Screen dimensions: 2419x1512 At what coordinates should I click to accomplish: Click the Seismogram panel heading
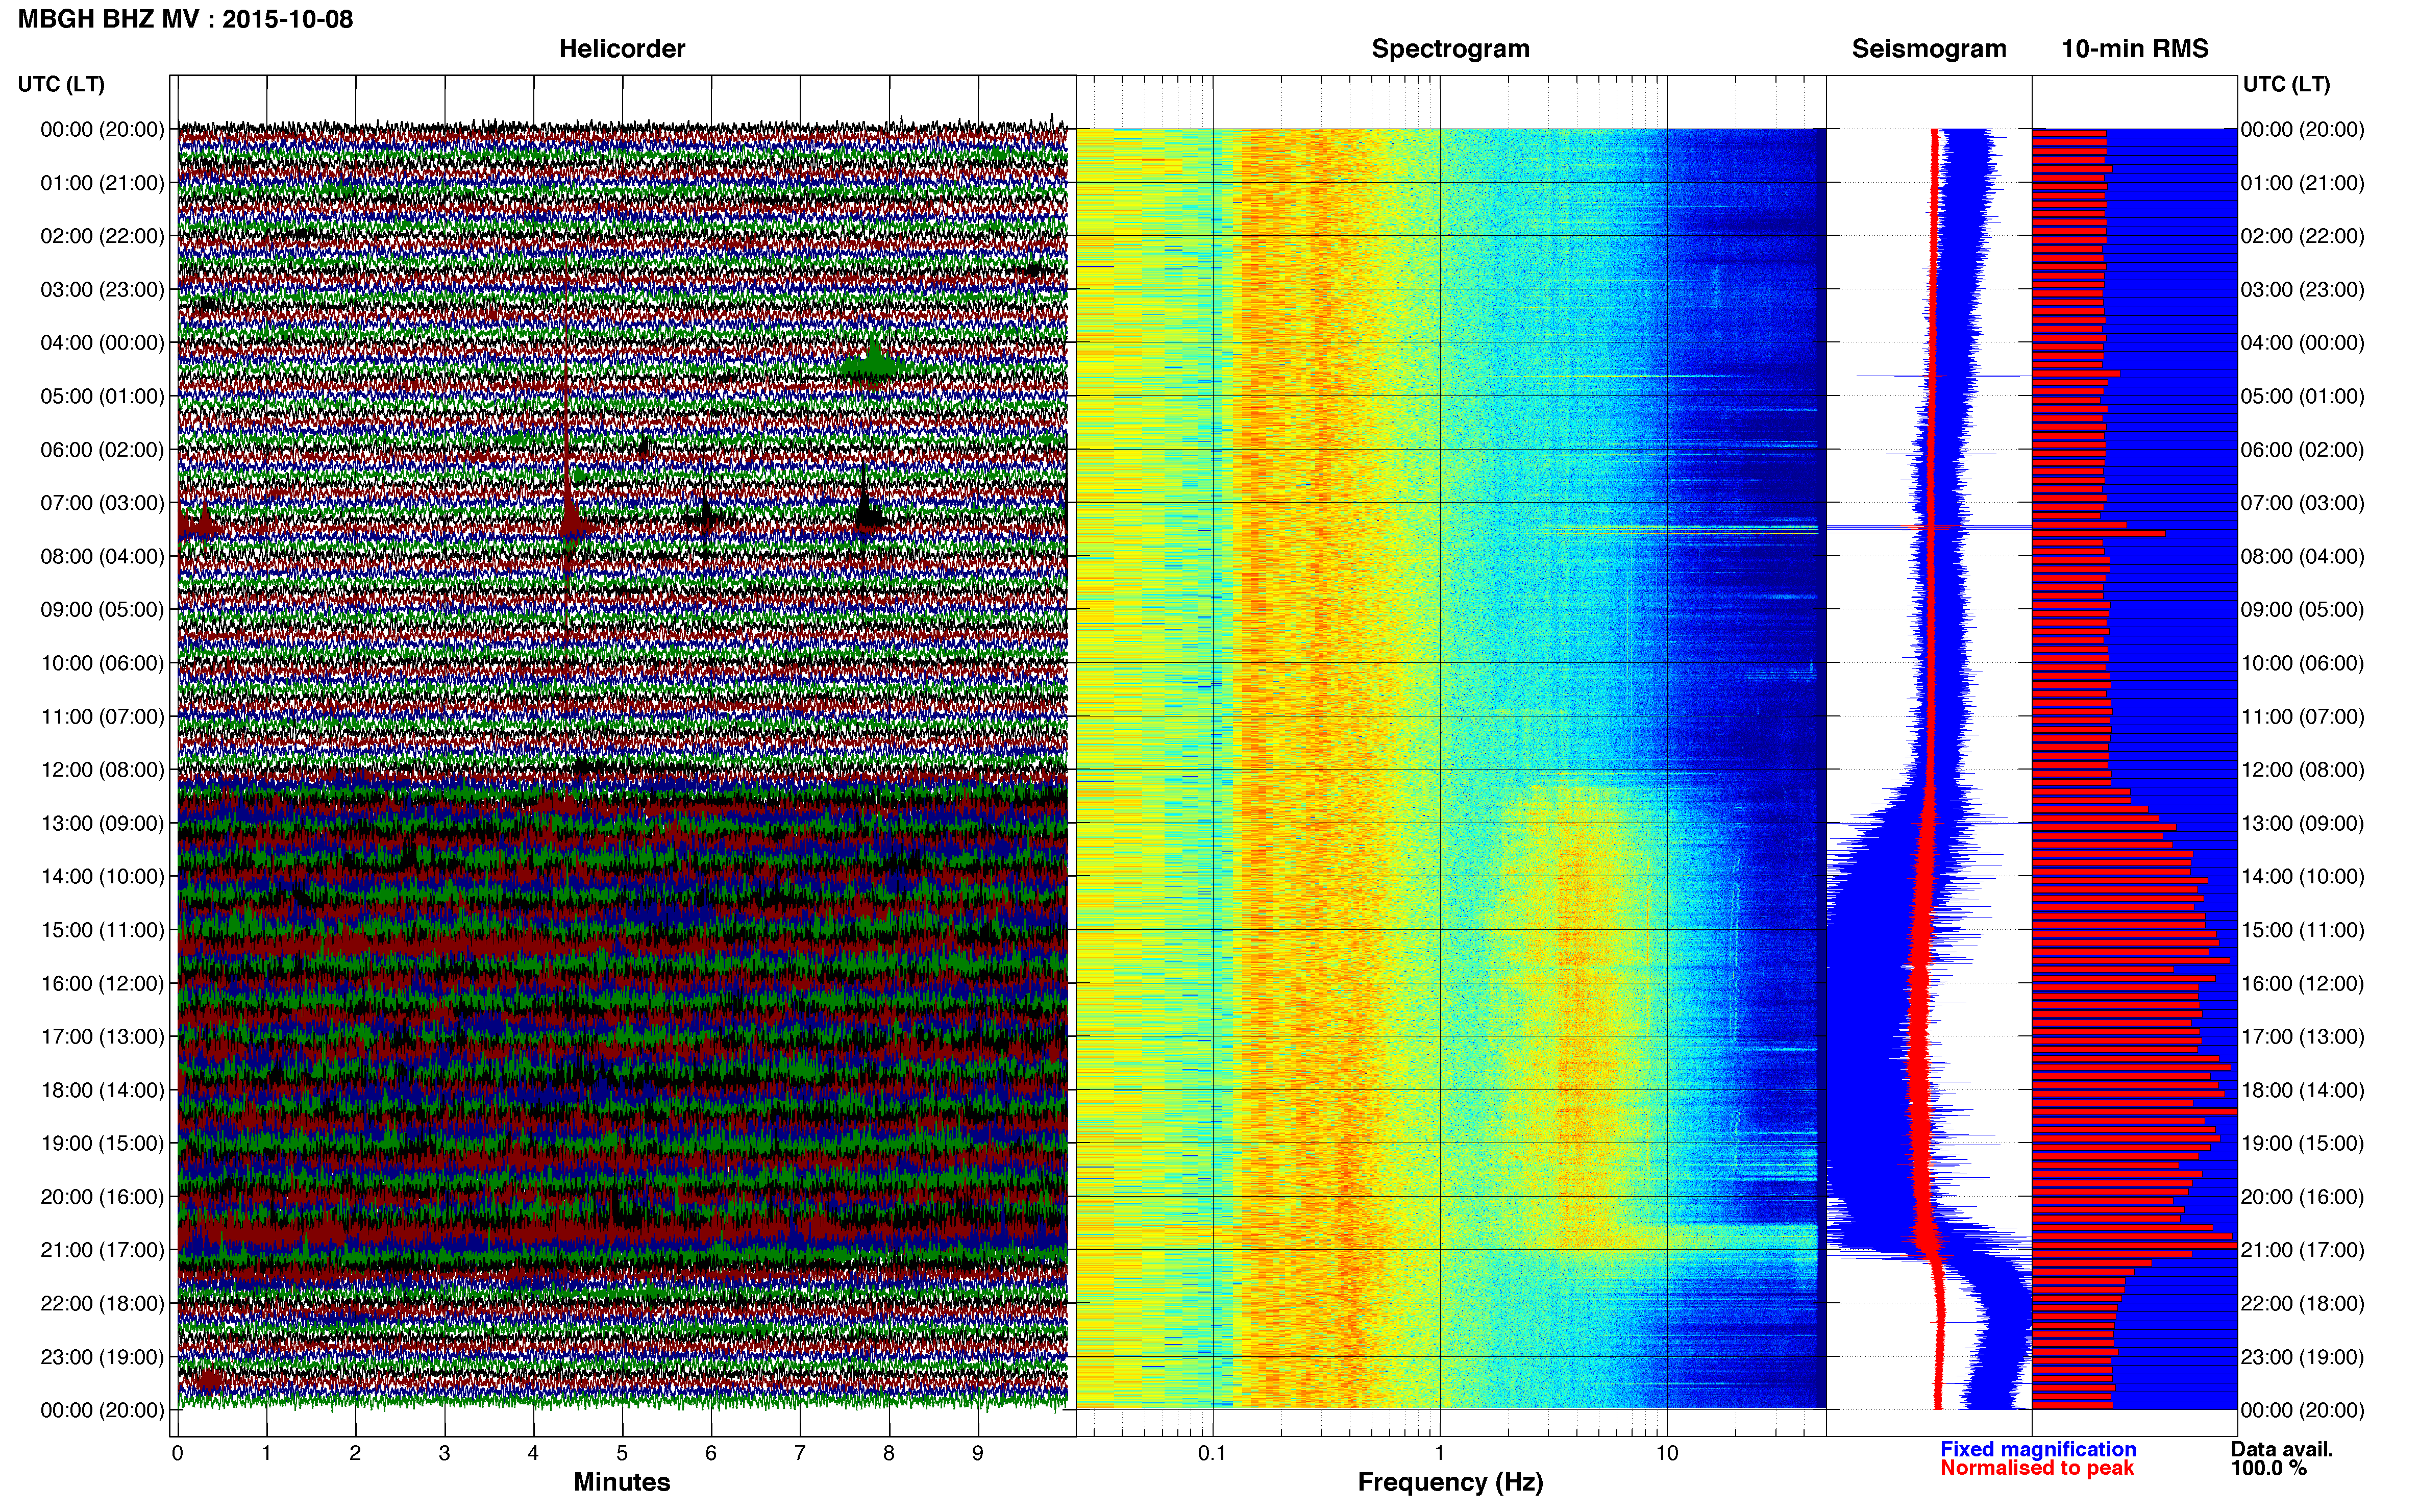pyautogui.click(x=1928, y=49)
